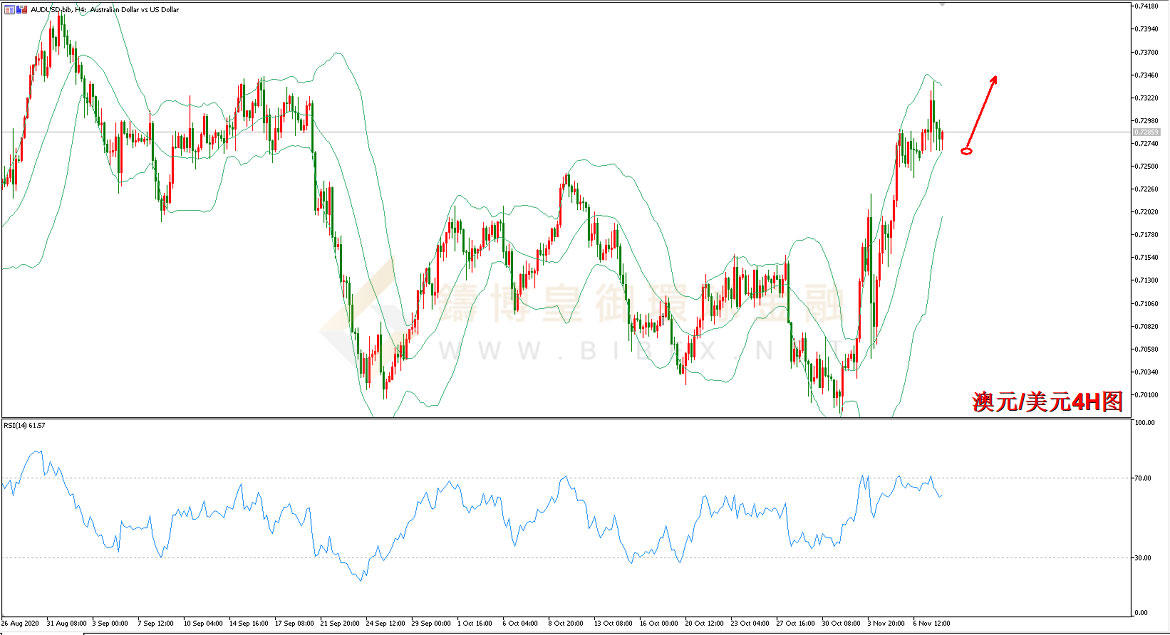This screenshot has width=1170, height=635.
Task: Click the RSI 30.00 level on scale
Action: 1142,557
